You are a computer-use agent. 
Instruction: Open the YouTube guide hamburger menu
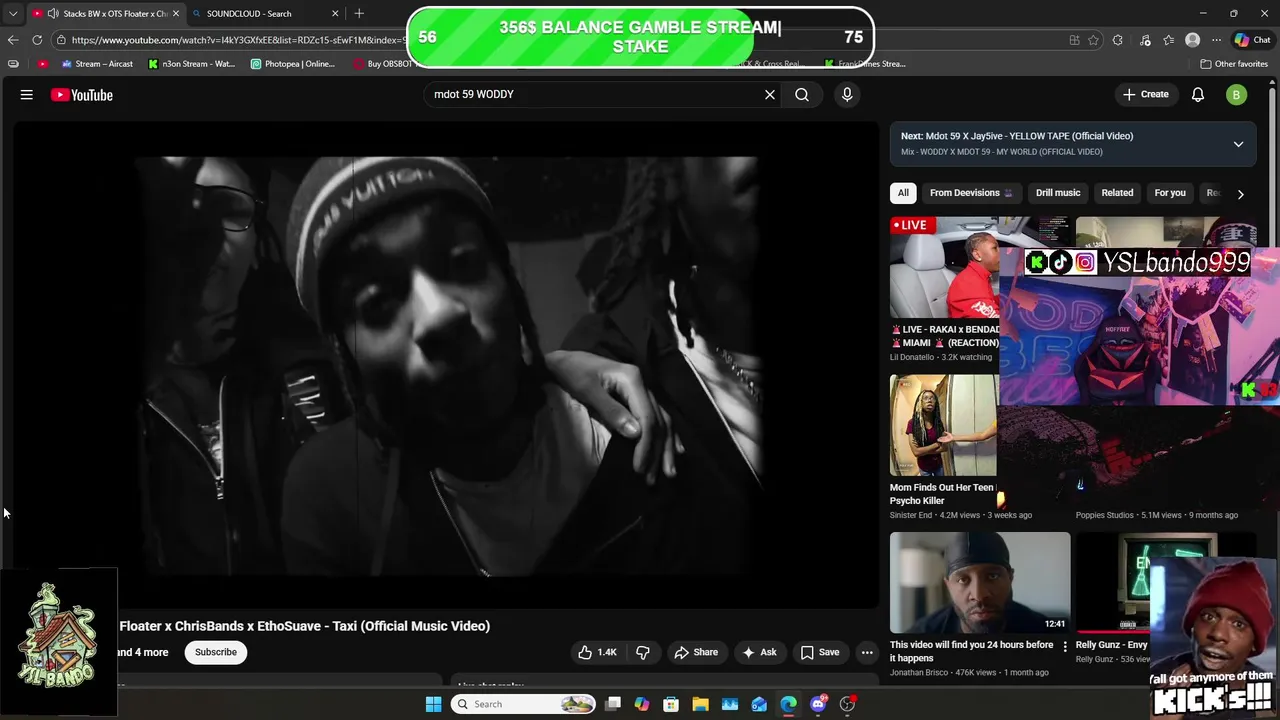pyautogui.click(x=27, y=95)
